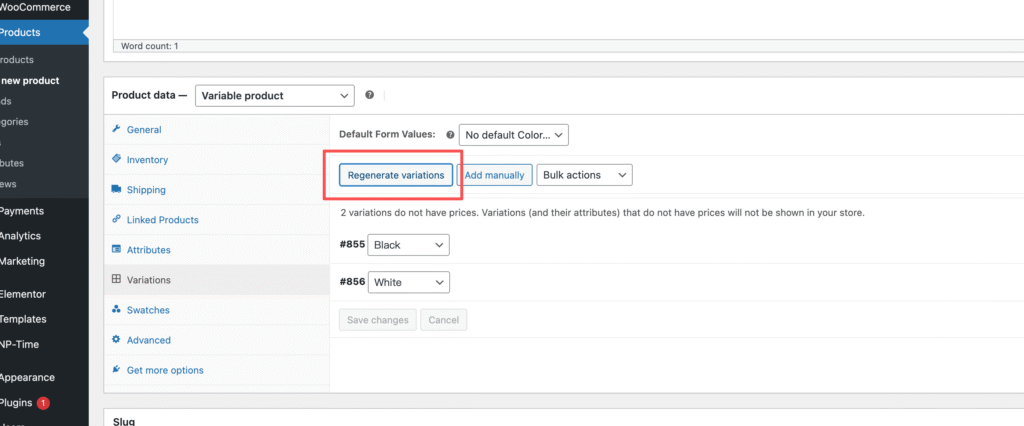Change variation #856 White color dropdown

pyautogui.click(x=408, y=283)
